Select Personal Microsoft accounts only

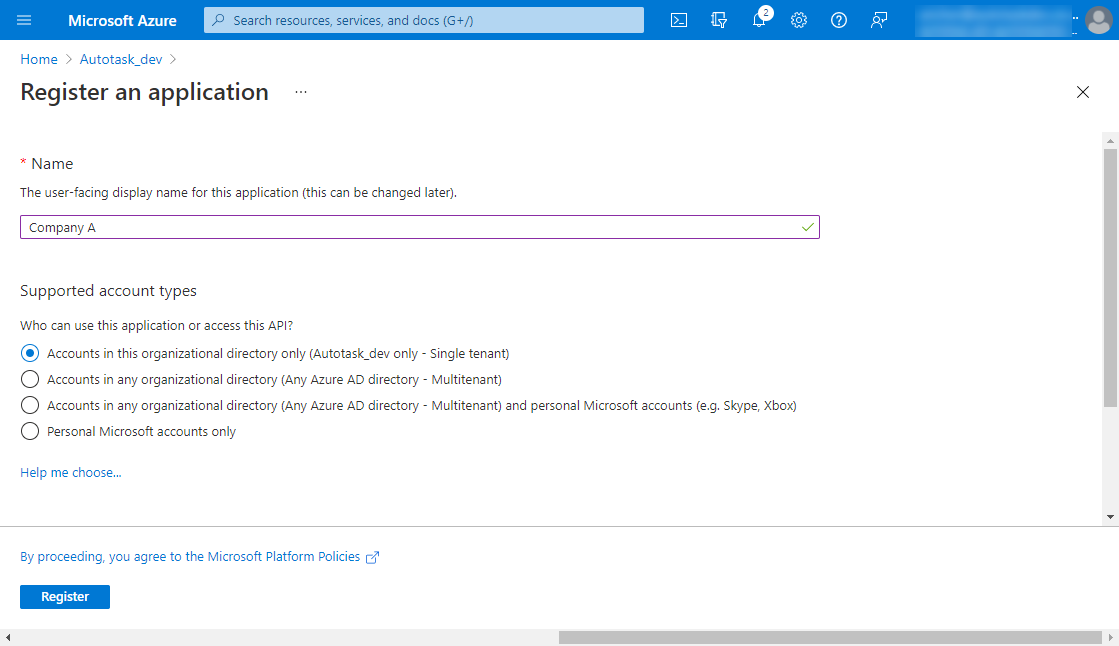point(30,431)
